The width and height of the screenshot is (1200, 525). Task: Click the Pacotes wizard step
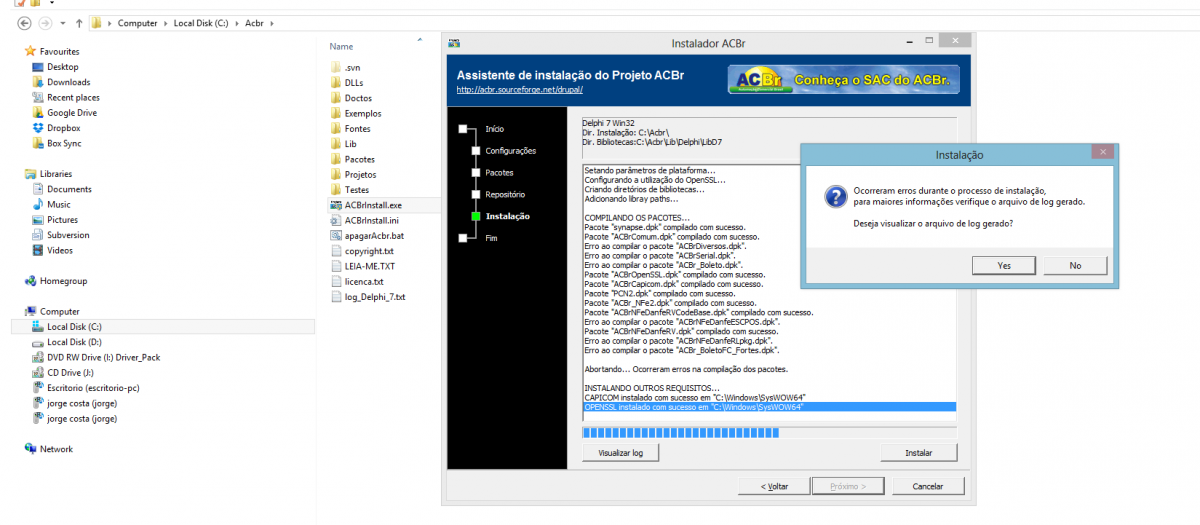tap(499, 172)
